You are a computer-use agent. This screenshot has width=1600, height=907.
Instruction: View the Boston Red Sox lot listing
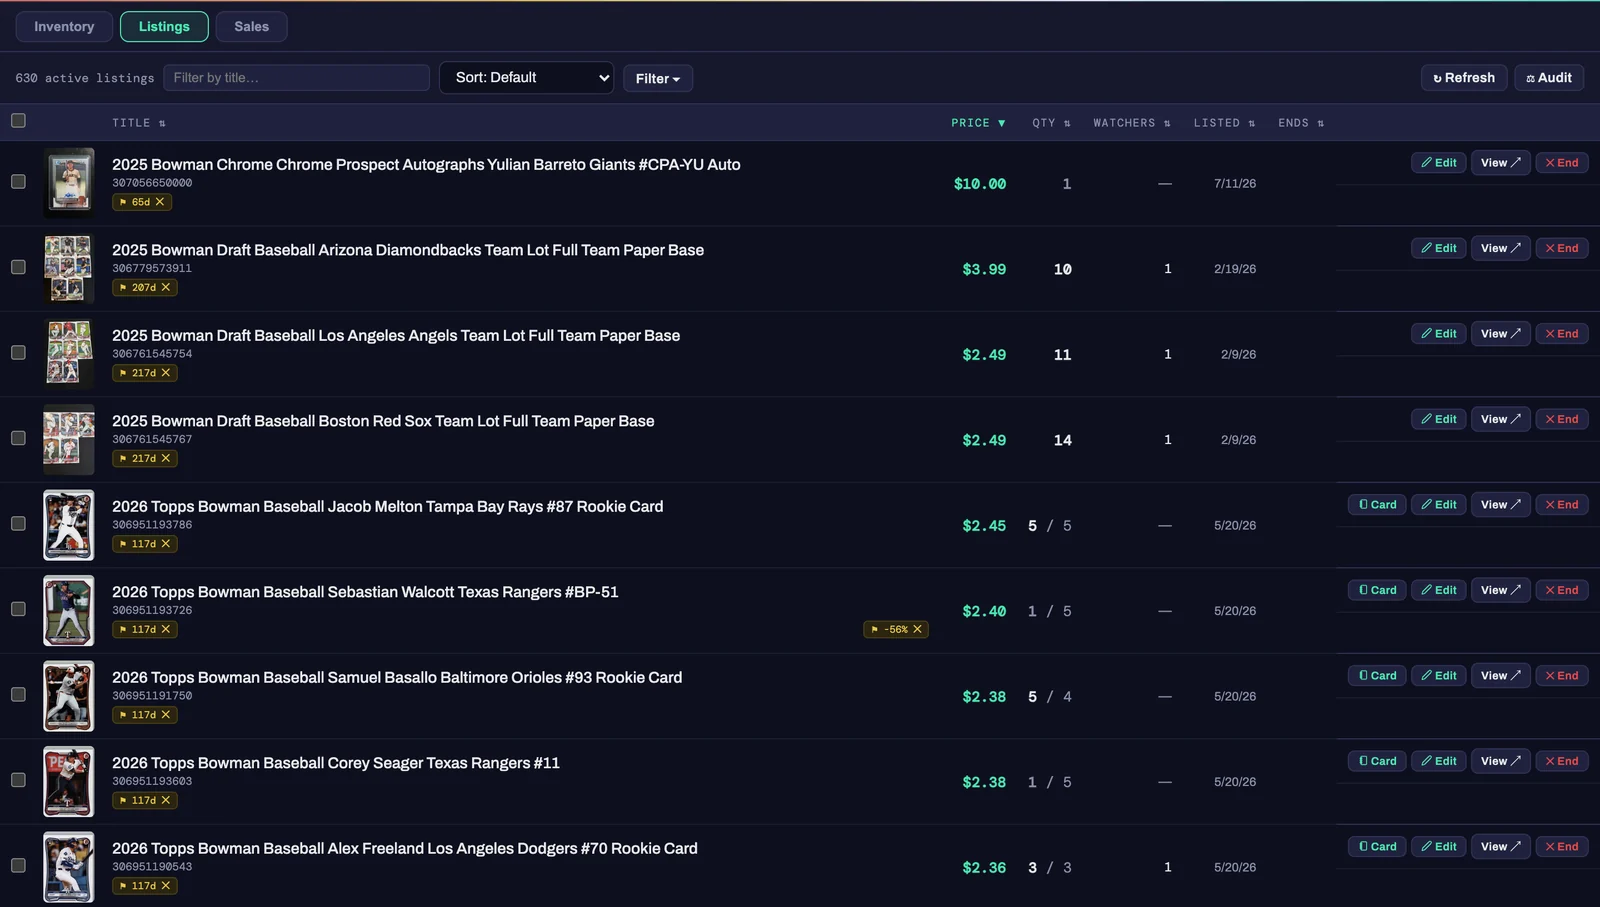[x=1500, y=419]
